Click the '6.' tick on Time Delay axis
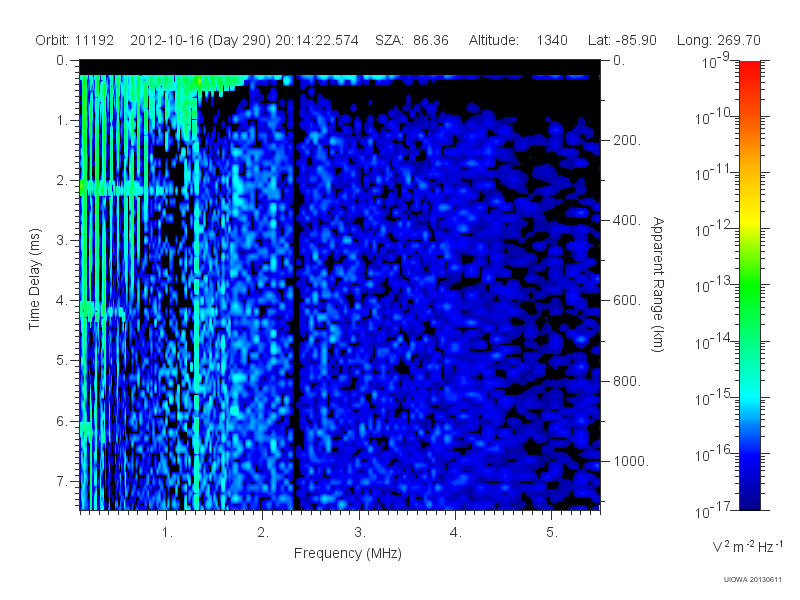Screen dimensions: 800x600 pos(62,421)
